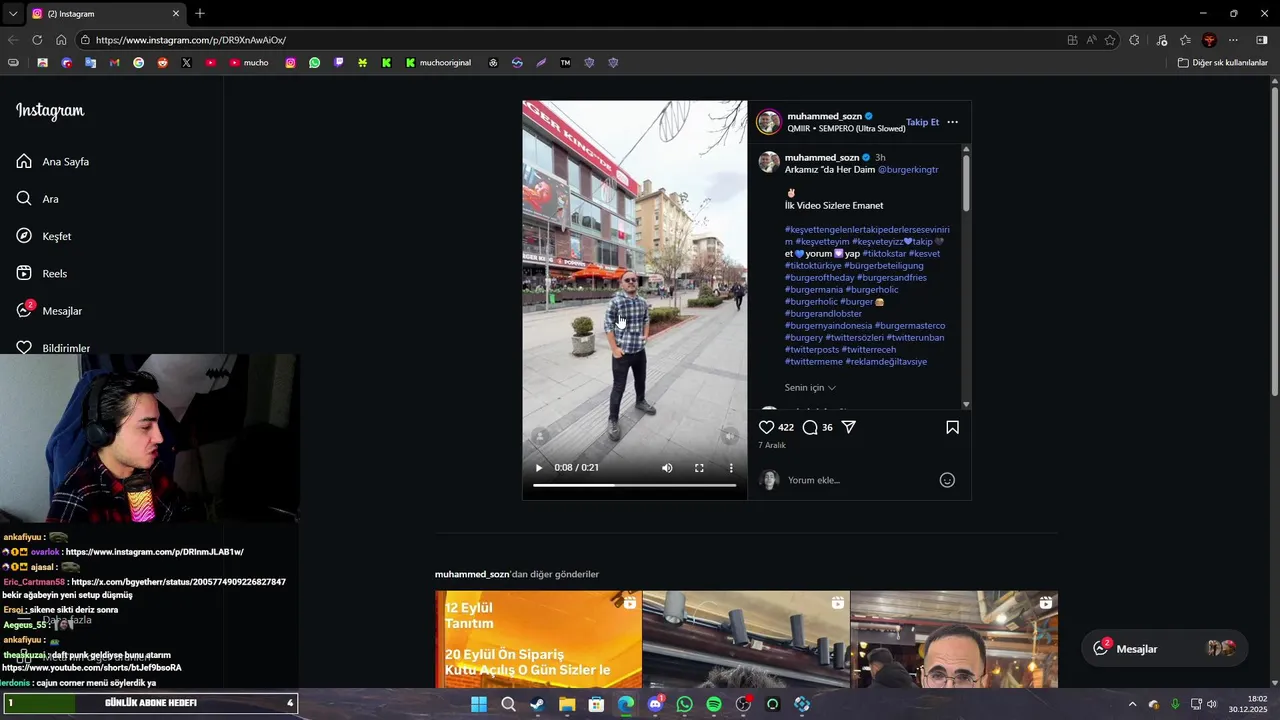Open the #tiktokstar hashtag link
This screenshot has height=720, width=1280.
[x=884, y=254]
